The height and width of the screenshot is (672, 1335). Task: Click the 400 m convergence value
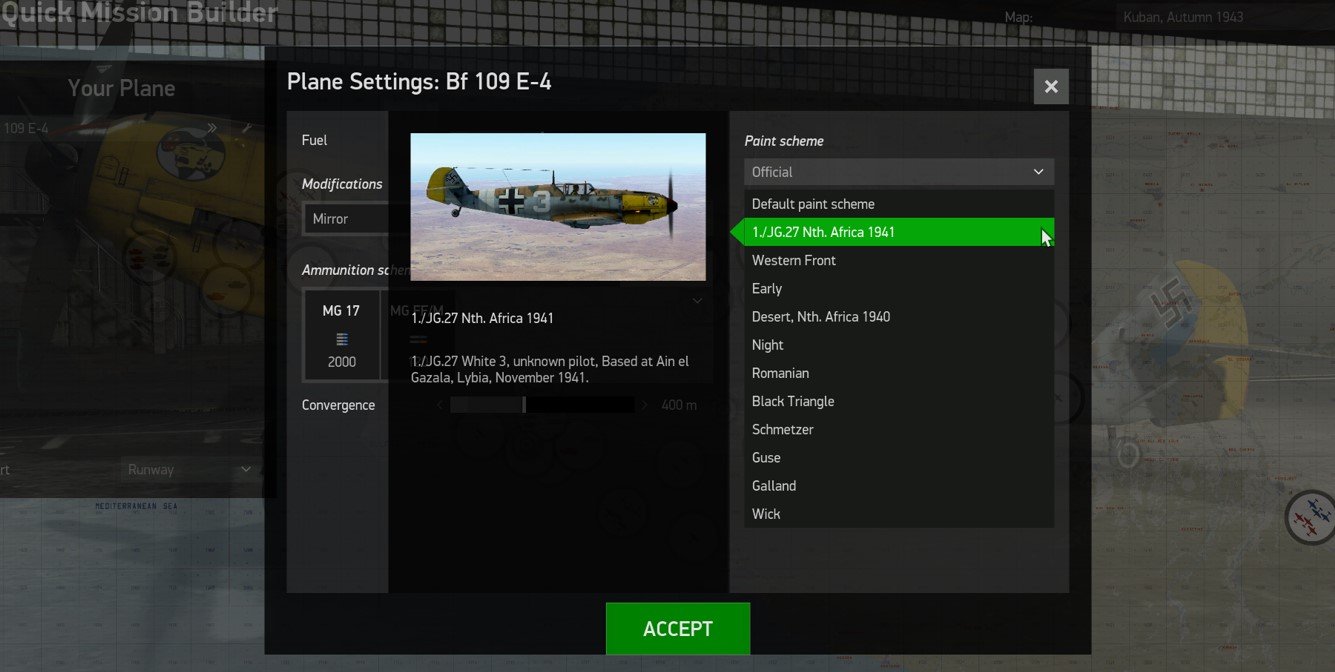click(x=680, y=405)
